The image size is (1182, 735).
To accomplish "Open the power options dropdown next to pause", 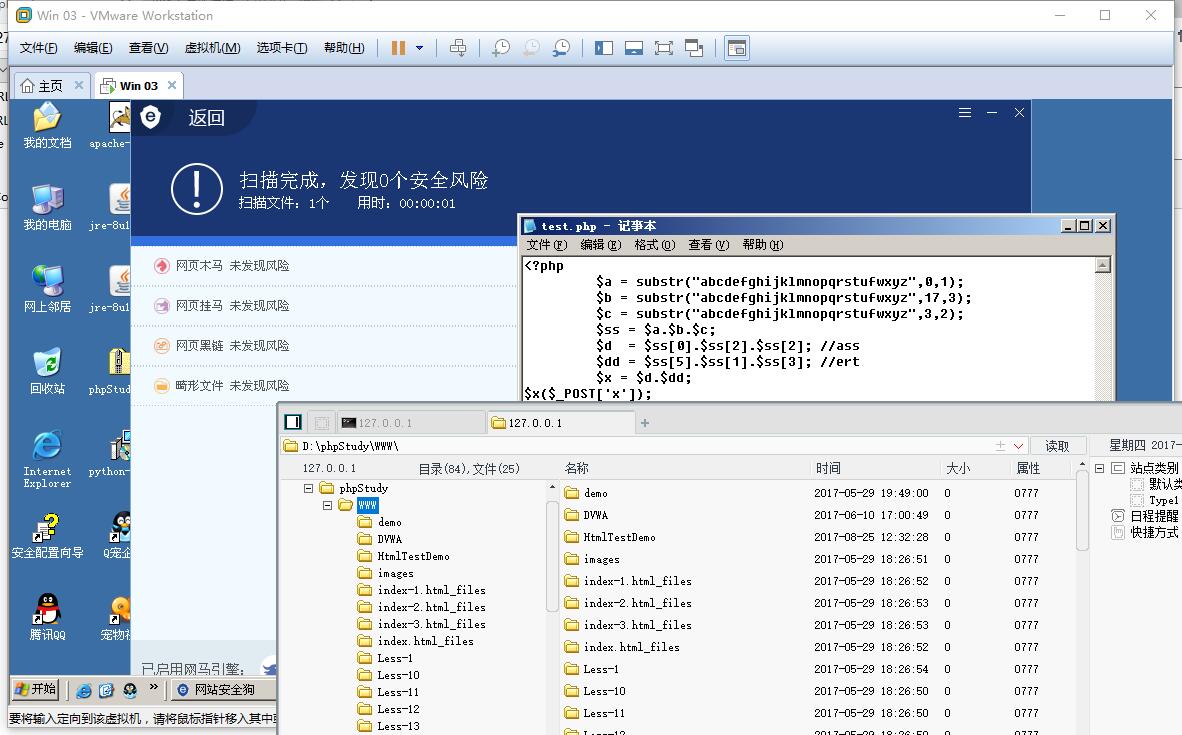I will (419, 48).
